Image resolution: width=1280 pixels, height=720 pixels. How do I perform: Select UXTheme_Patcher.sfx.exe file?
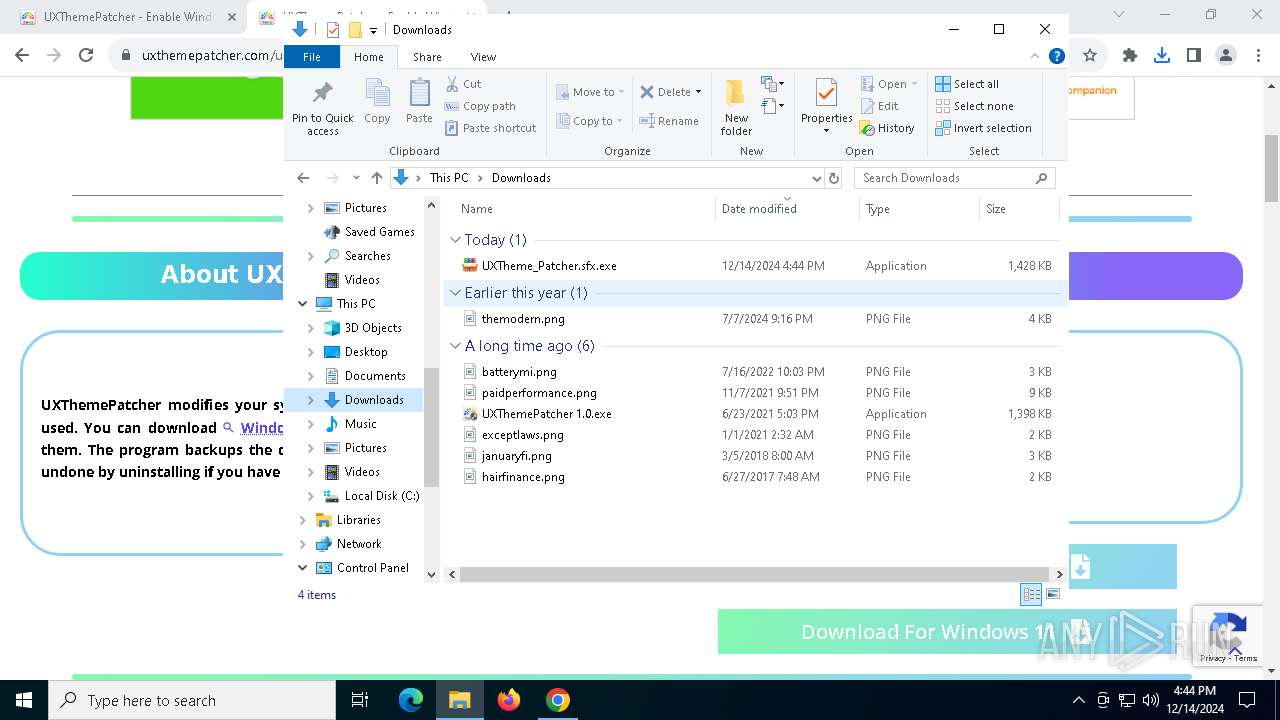point(548,266)
